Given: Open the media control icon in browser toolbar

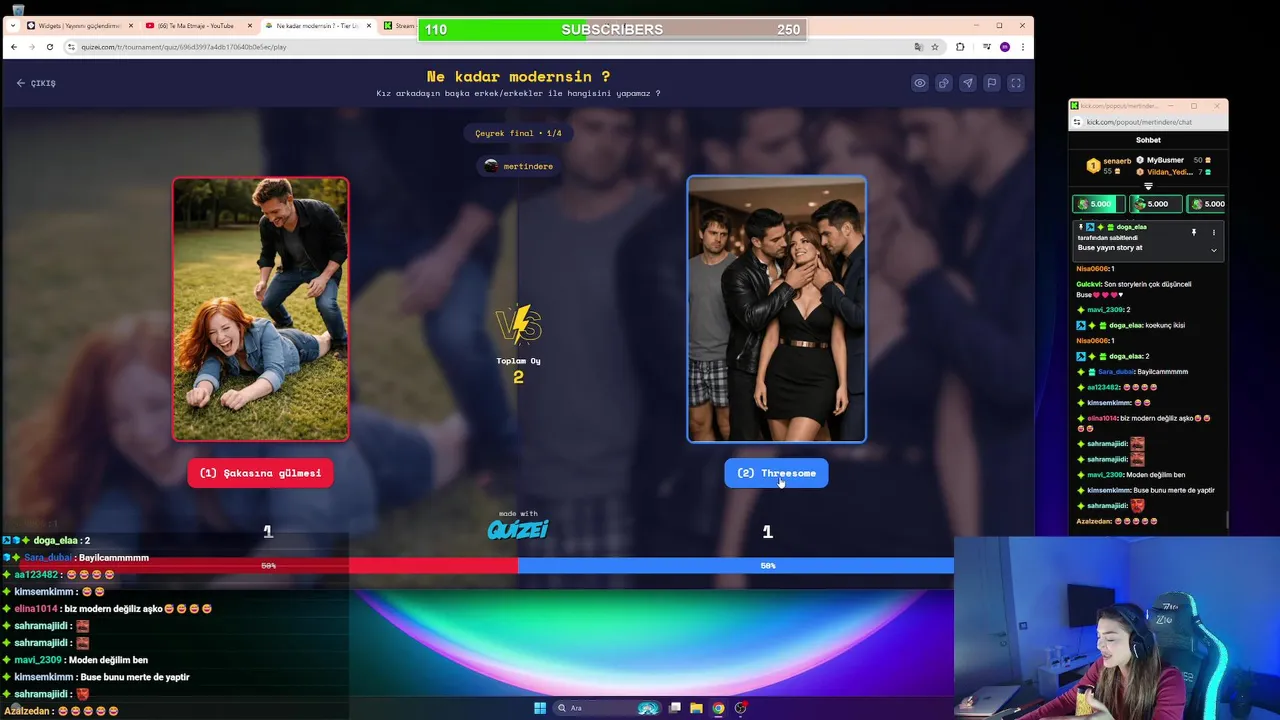Looking at the screenshot, I should 987,47.
